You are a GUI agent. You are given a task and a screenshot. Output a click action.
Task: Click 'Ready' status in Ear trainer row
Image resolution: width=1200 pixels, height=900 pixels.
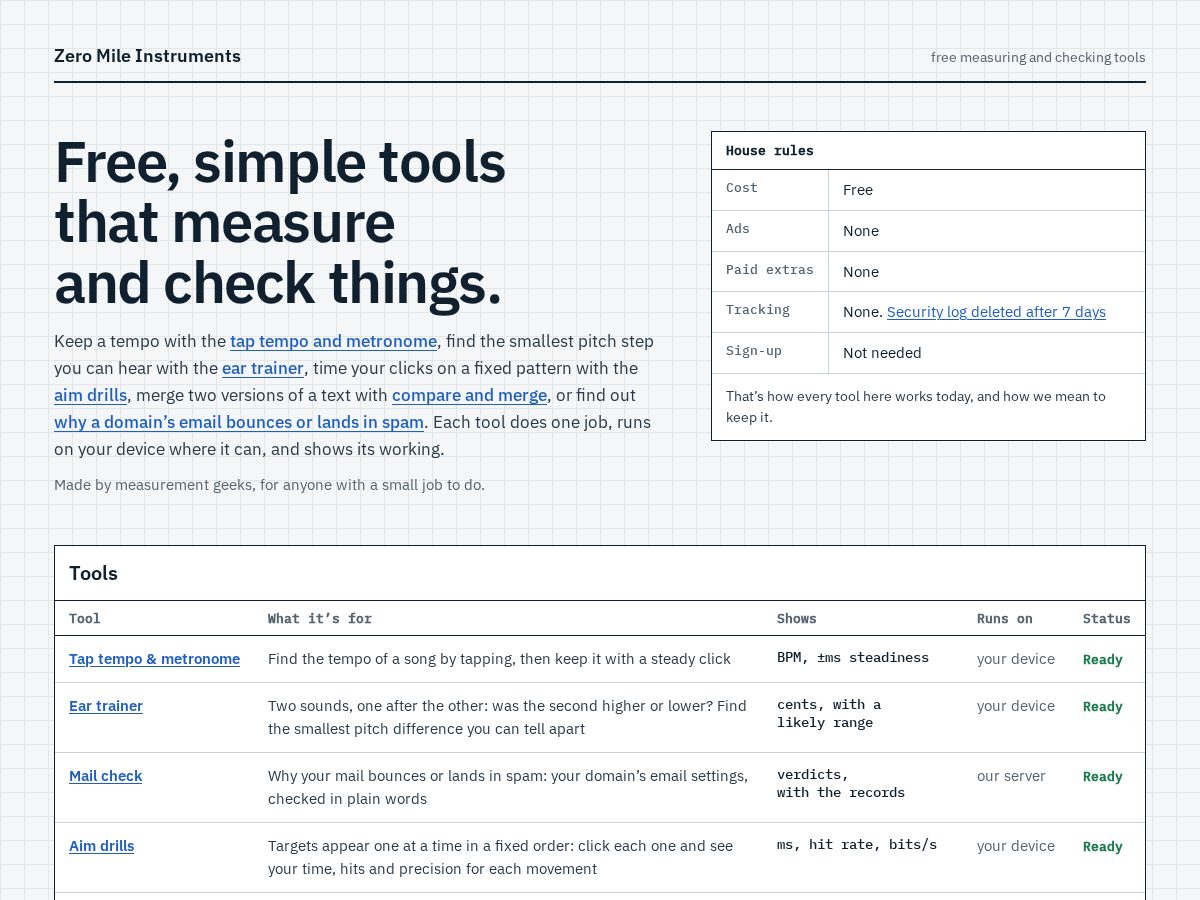point(1103,707)
